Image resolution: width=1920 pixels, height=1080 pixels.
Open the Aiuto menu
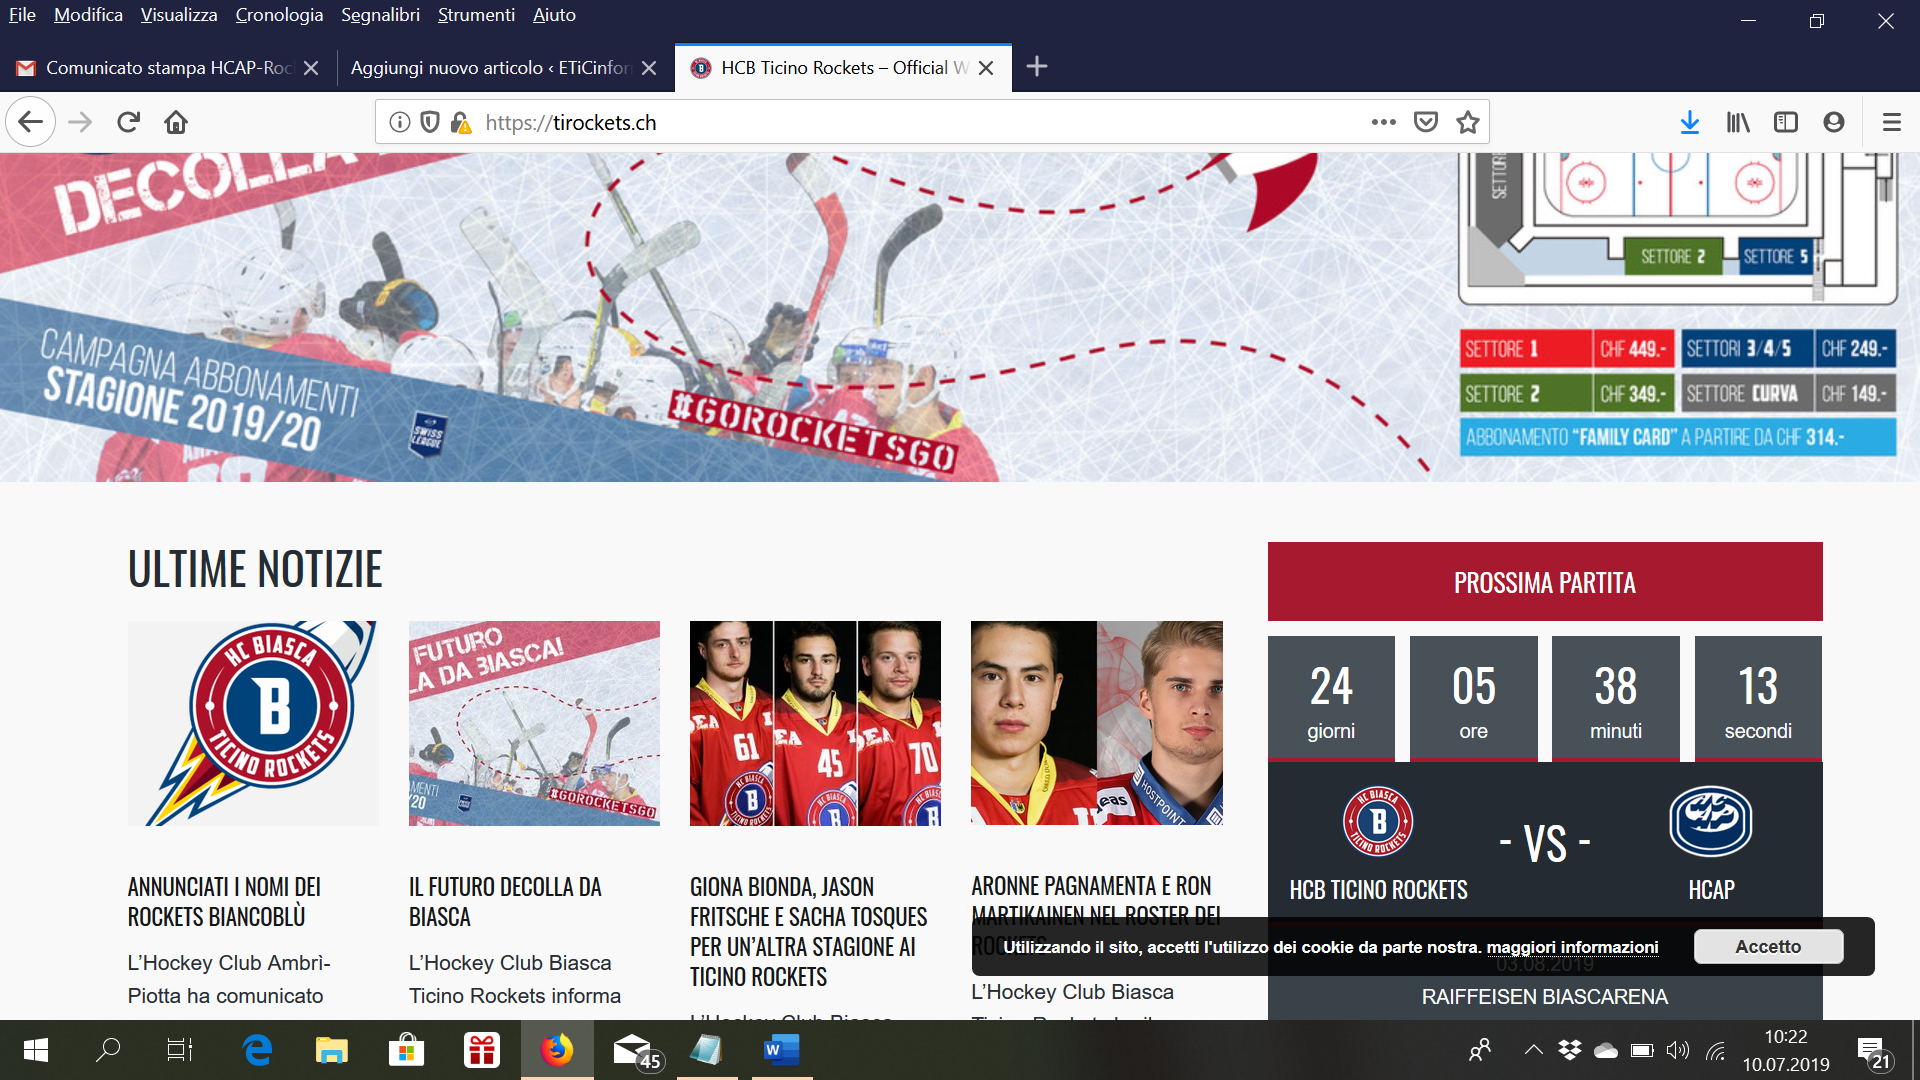pos(554,15)
